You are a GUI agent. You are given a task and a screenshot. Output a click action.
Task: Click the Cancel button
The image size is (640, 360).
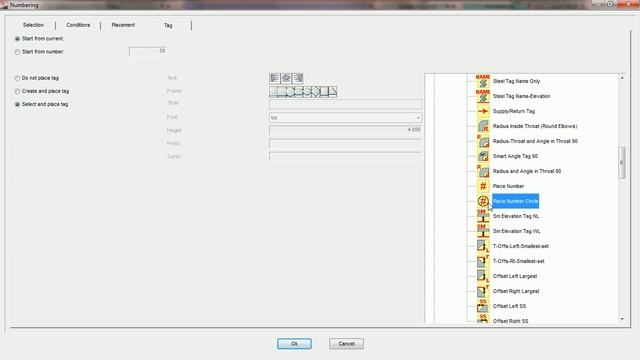[346, 344]
